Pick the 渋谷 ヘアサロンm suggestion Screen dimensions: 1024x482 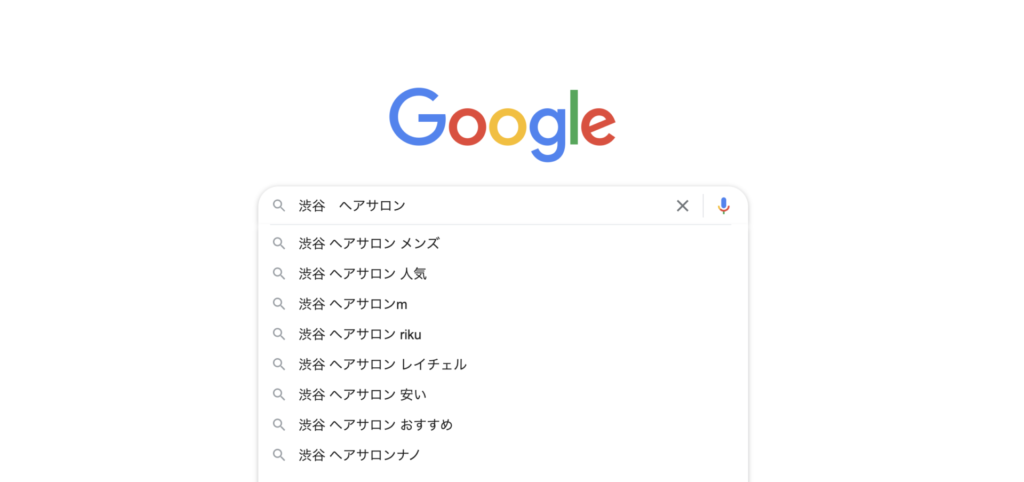[503, 304]
